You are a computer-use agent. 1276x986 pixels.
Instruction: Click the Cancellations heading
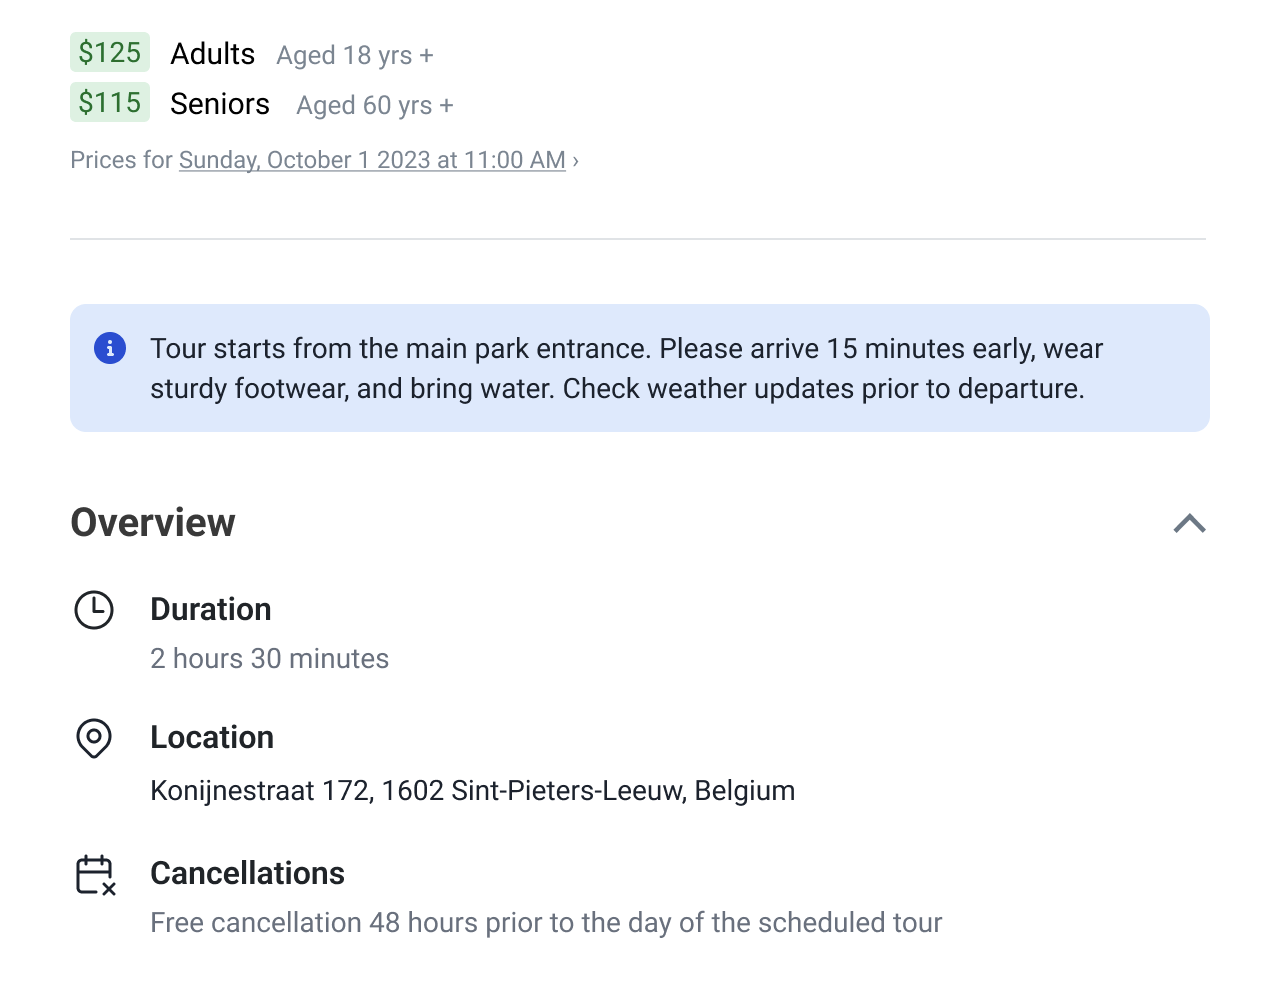pyautogui.click(x=247, y=873)
